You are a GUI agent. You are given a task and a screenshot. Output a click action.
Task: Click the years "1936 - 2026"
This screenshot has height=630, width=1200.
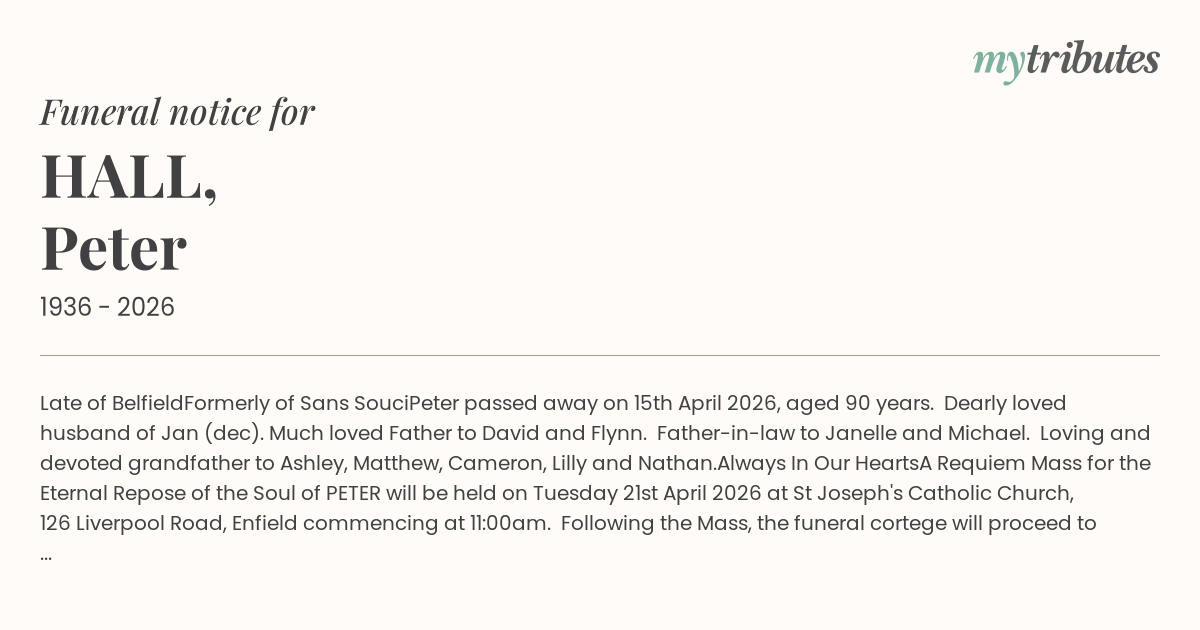pyautogui.click(x=107, y=308)
